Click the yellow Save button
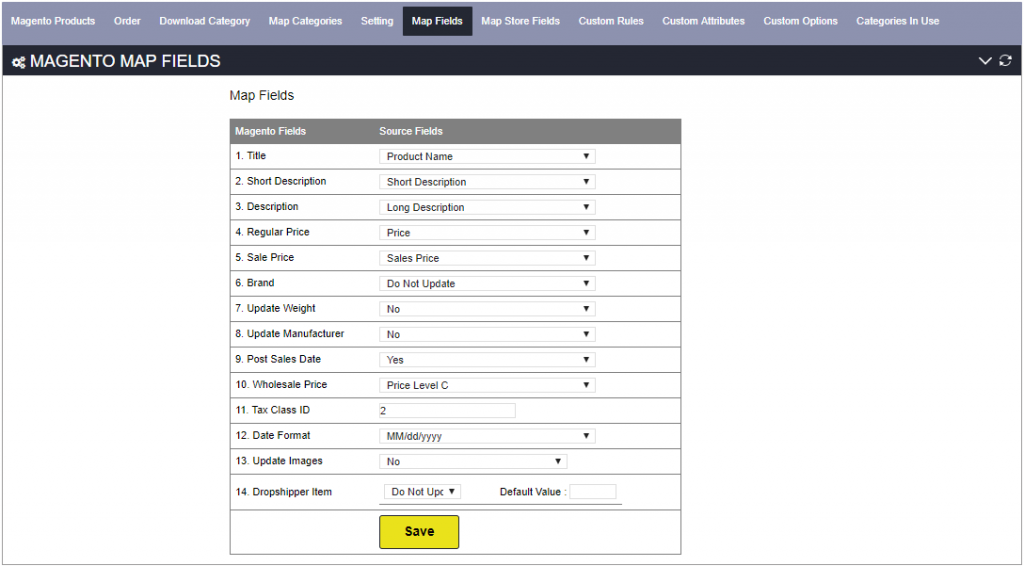1024x566 pixels. tap(419, 531)
